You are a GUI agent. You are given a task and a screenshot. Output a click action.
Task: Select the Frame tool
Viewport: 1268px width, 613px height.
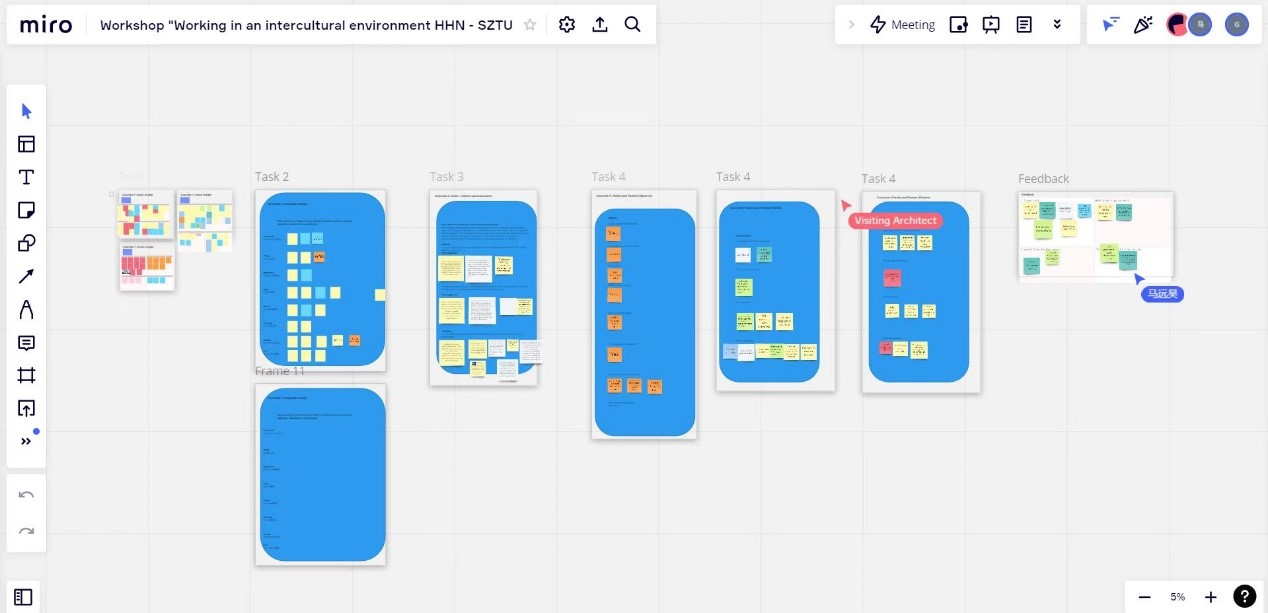point(27,375)
